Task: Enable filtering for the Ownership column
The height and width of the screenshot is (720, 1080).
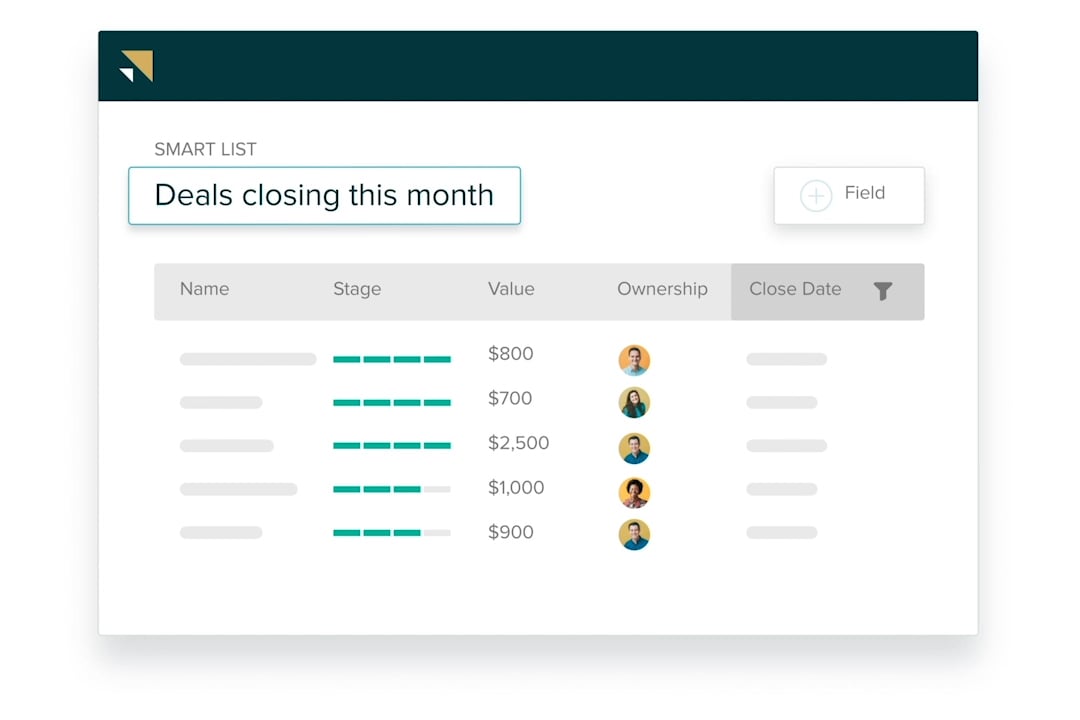Action: (662, 289)
